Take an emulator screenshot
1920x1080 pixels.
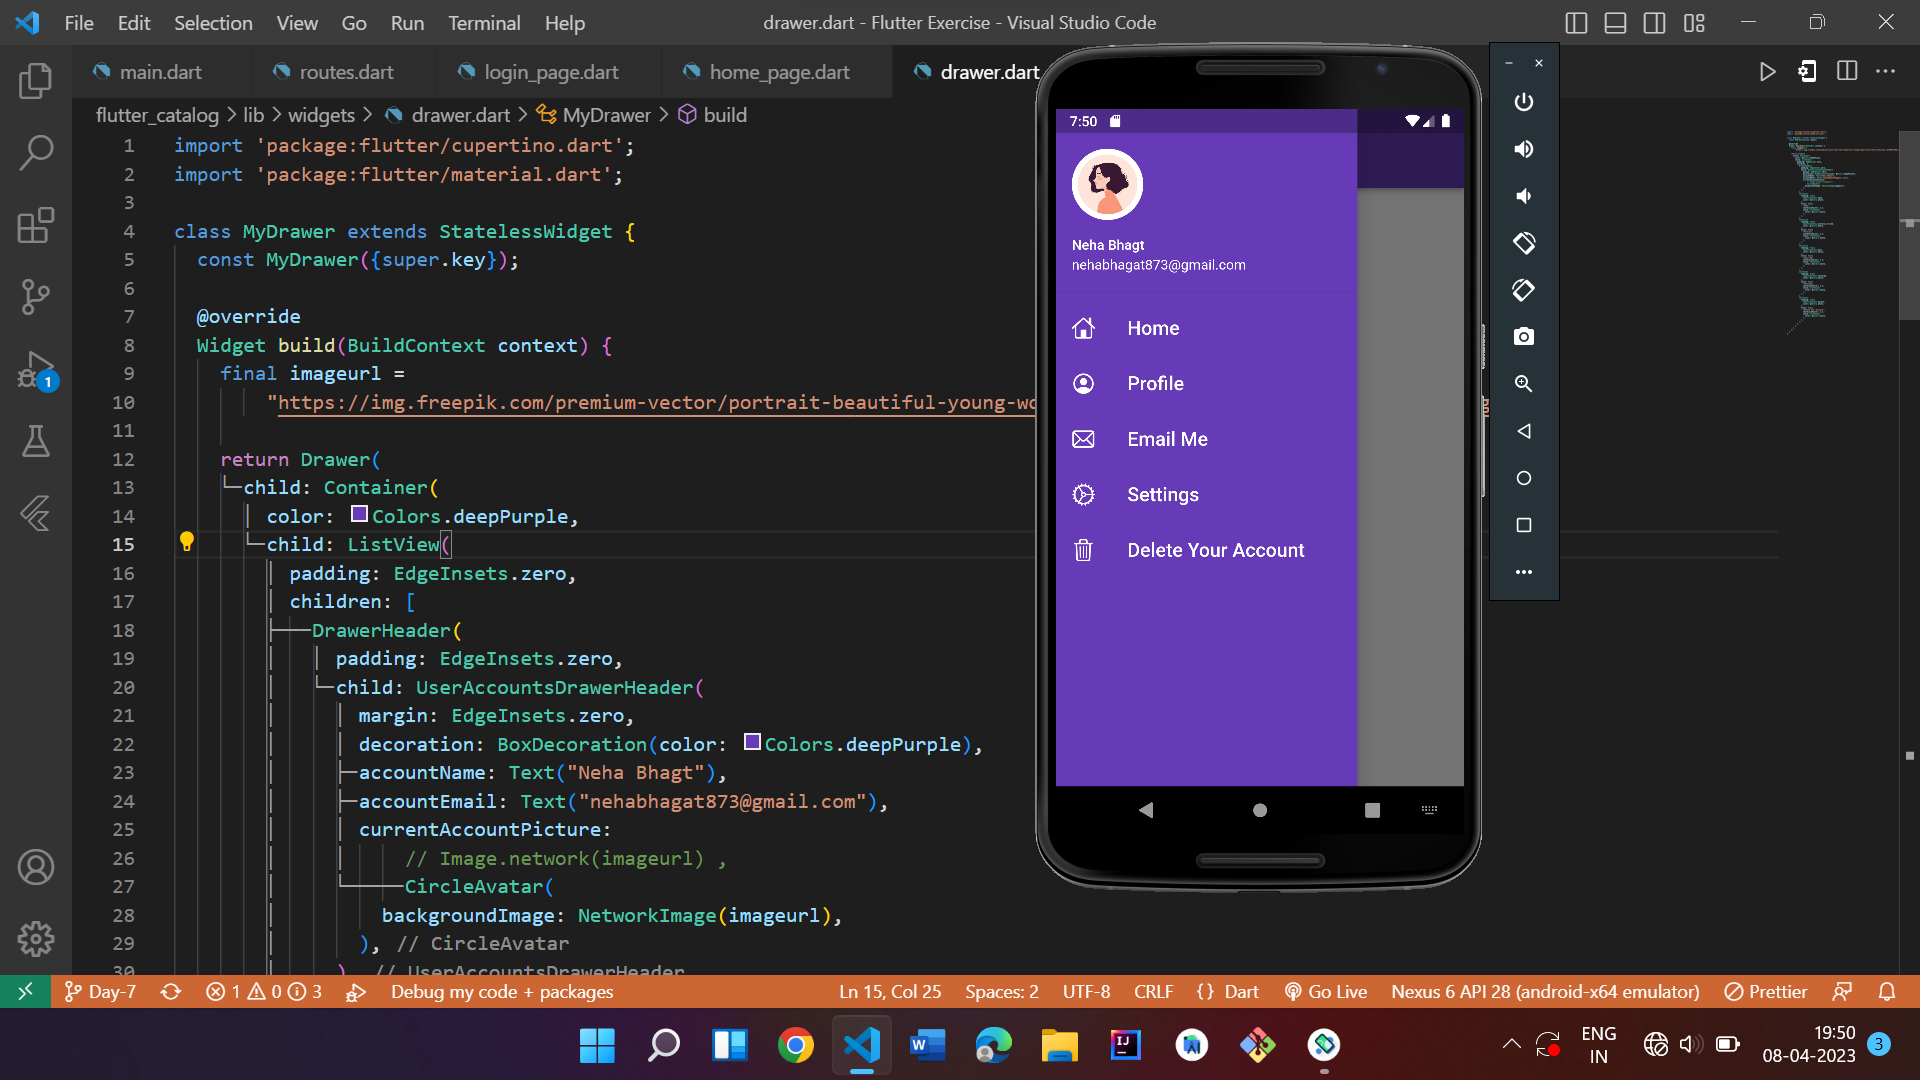coord(1523,337)
